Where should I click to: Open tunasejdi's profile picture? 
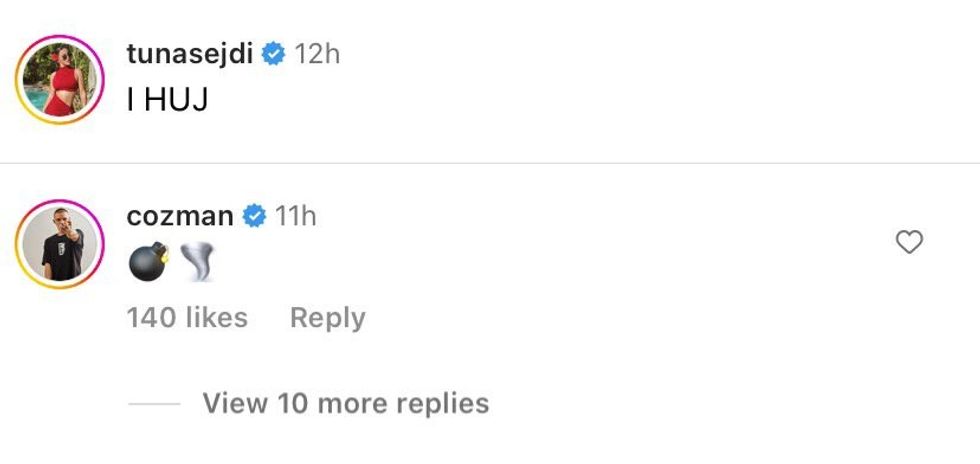pyautogui.click(x=60, y=80)
